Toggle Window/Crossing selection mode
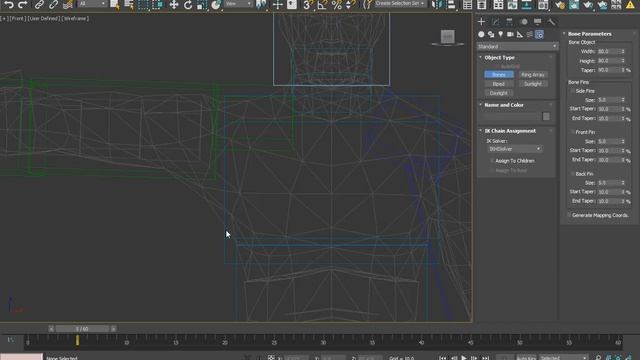 158,4
